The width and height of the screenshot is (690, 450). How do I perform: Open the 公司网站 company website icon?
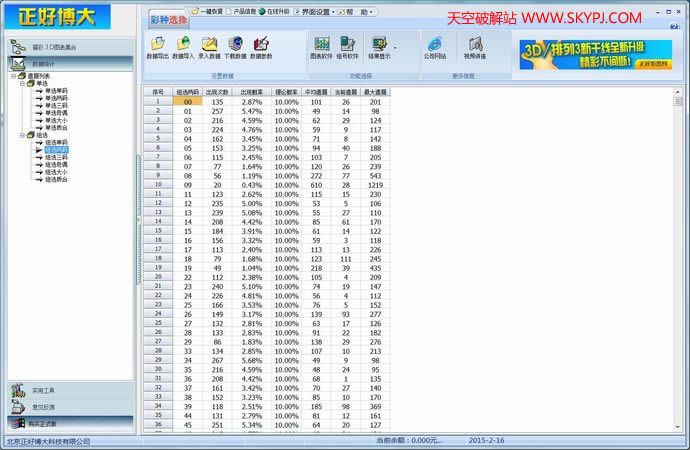(434, 46)
